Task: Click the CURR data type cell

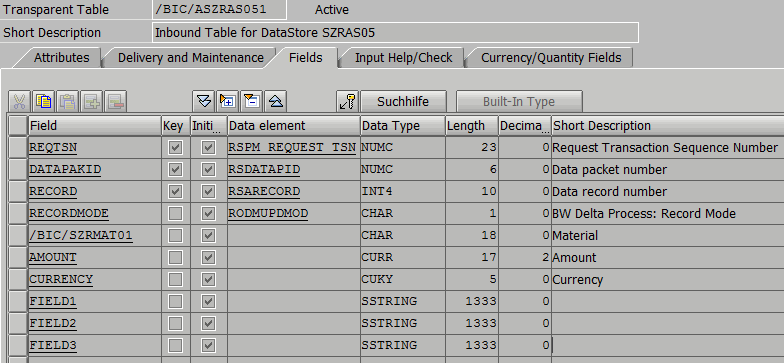Action: 402,258
